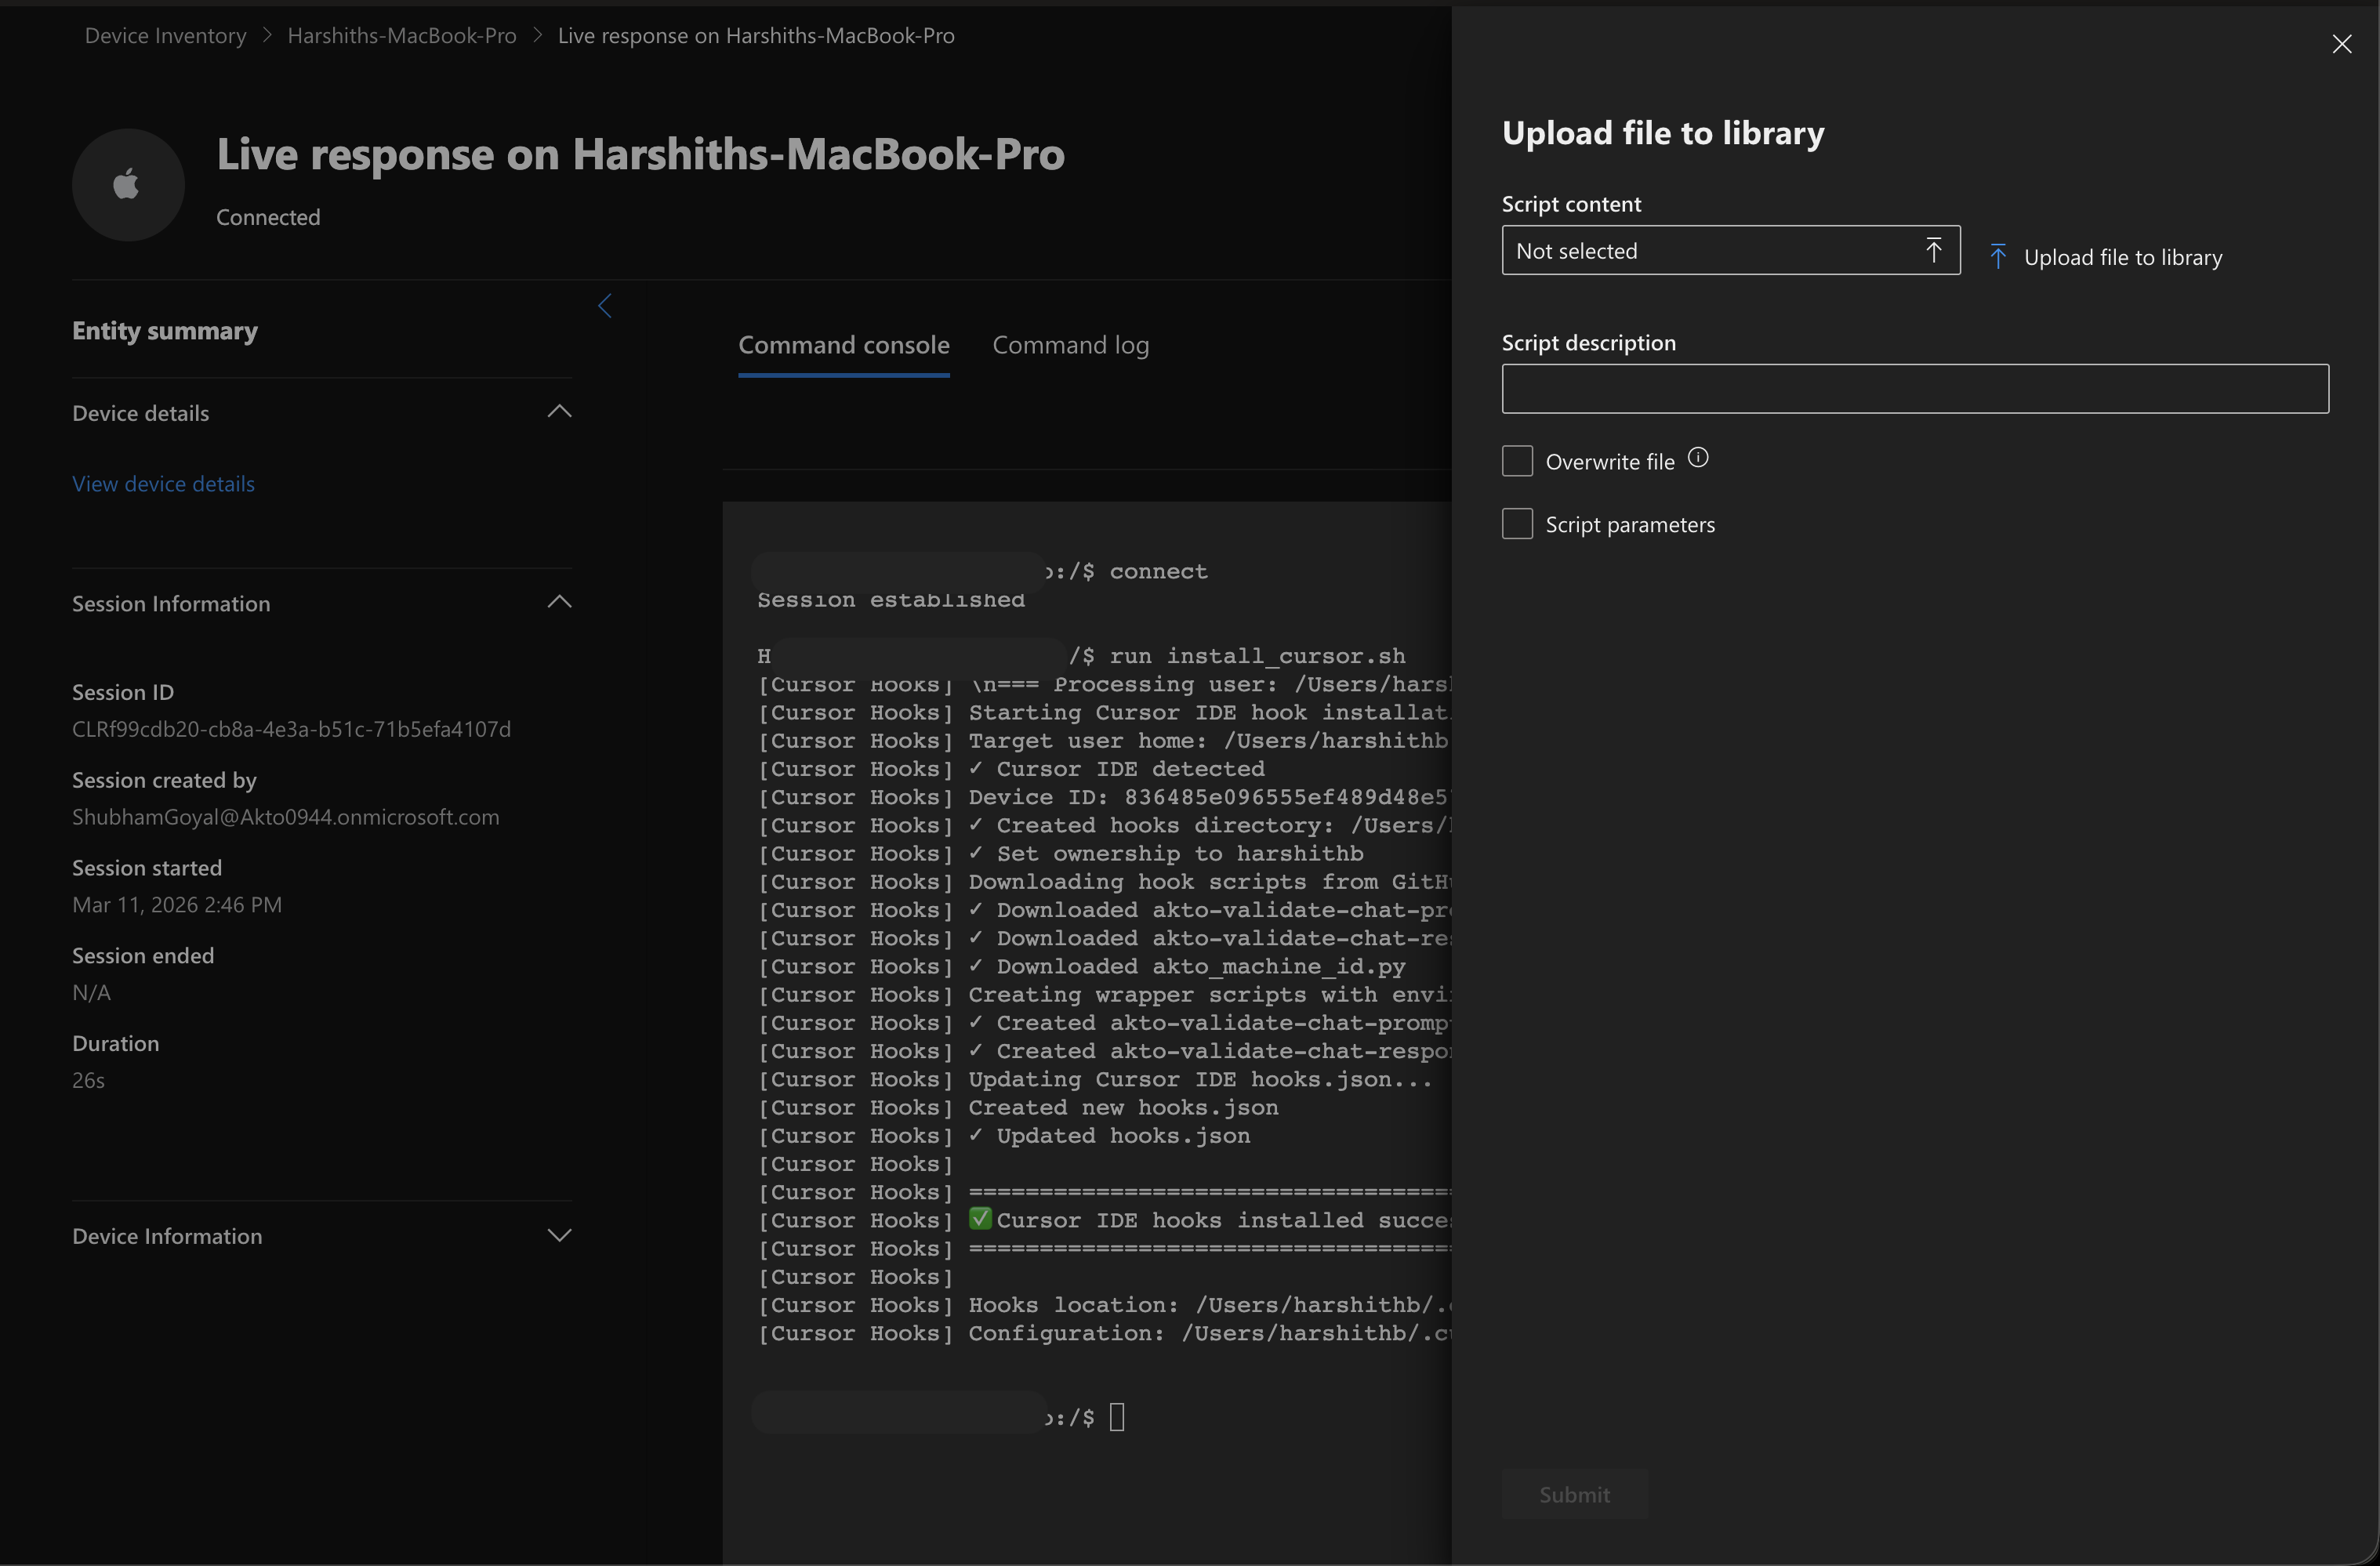Click the Script description input field

1914,389
